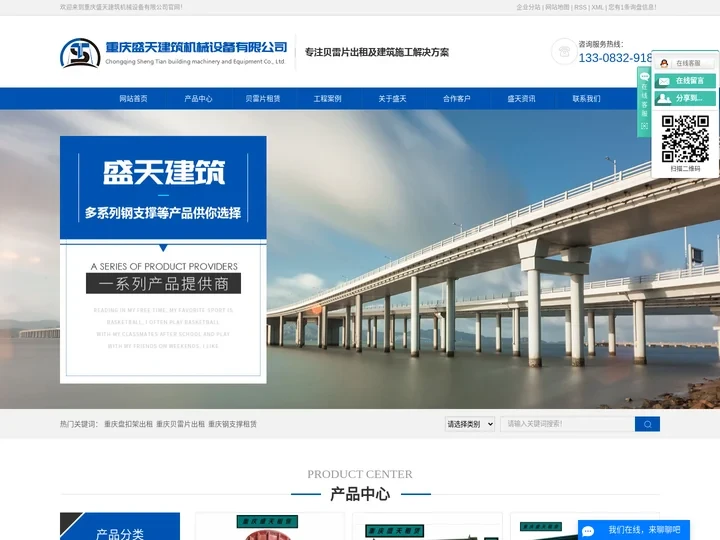Click the 企业分站 top link

528,7
